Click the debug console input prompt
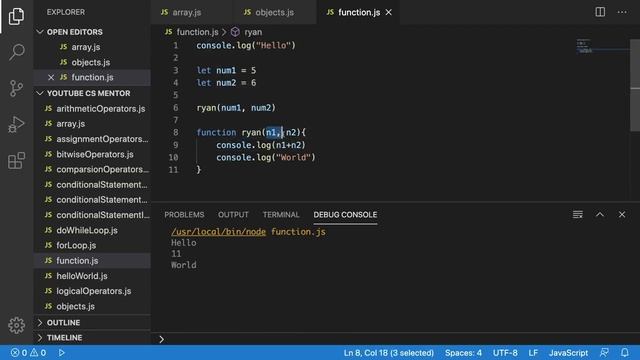 [396, 339]
